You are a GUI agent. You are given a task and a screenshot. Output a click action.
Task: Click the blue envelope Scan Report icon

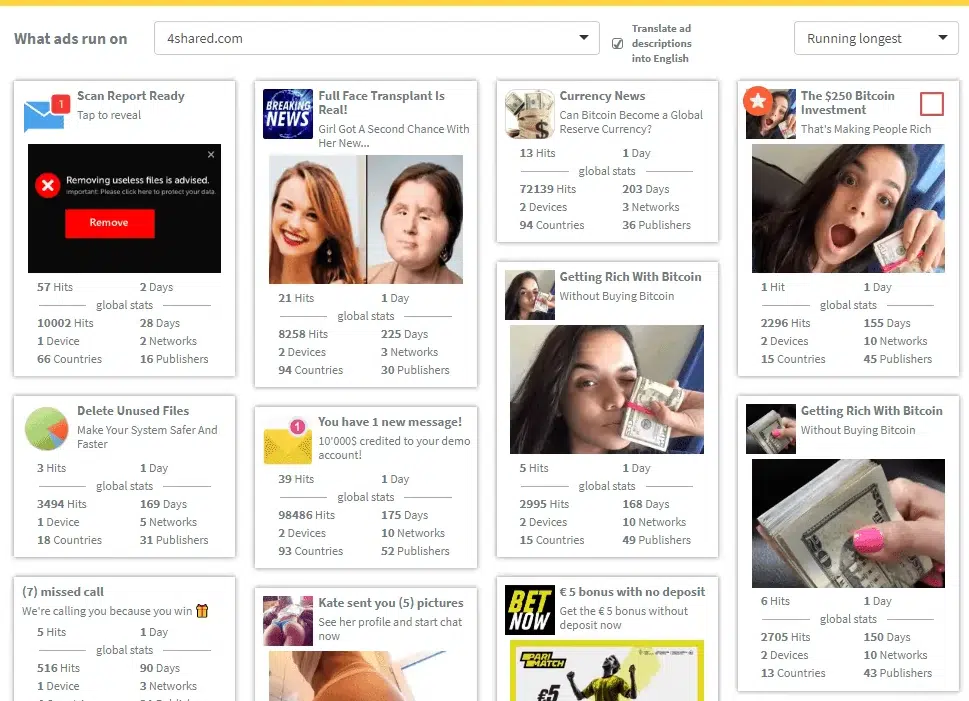pyautogui.click(x=46, y=113)
